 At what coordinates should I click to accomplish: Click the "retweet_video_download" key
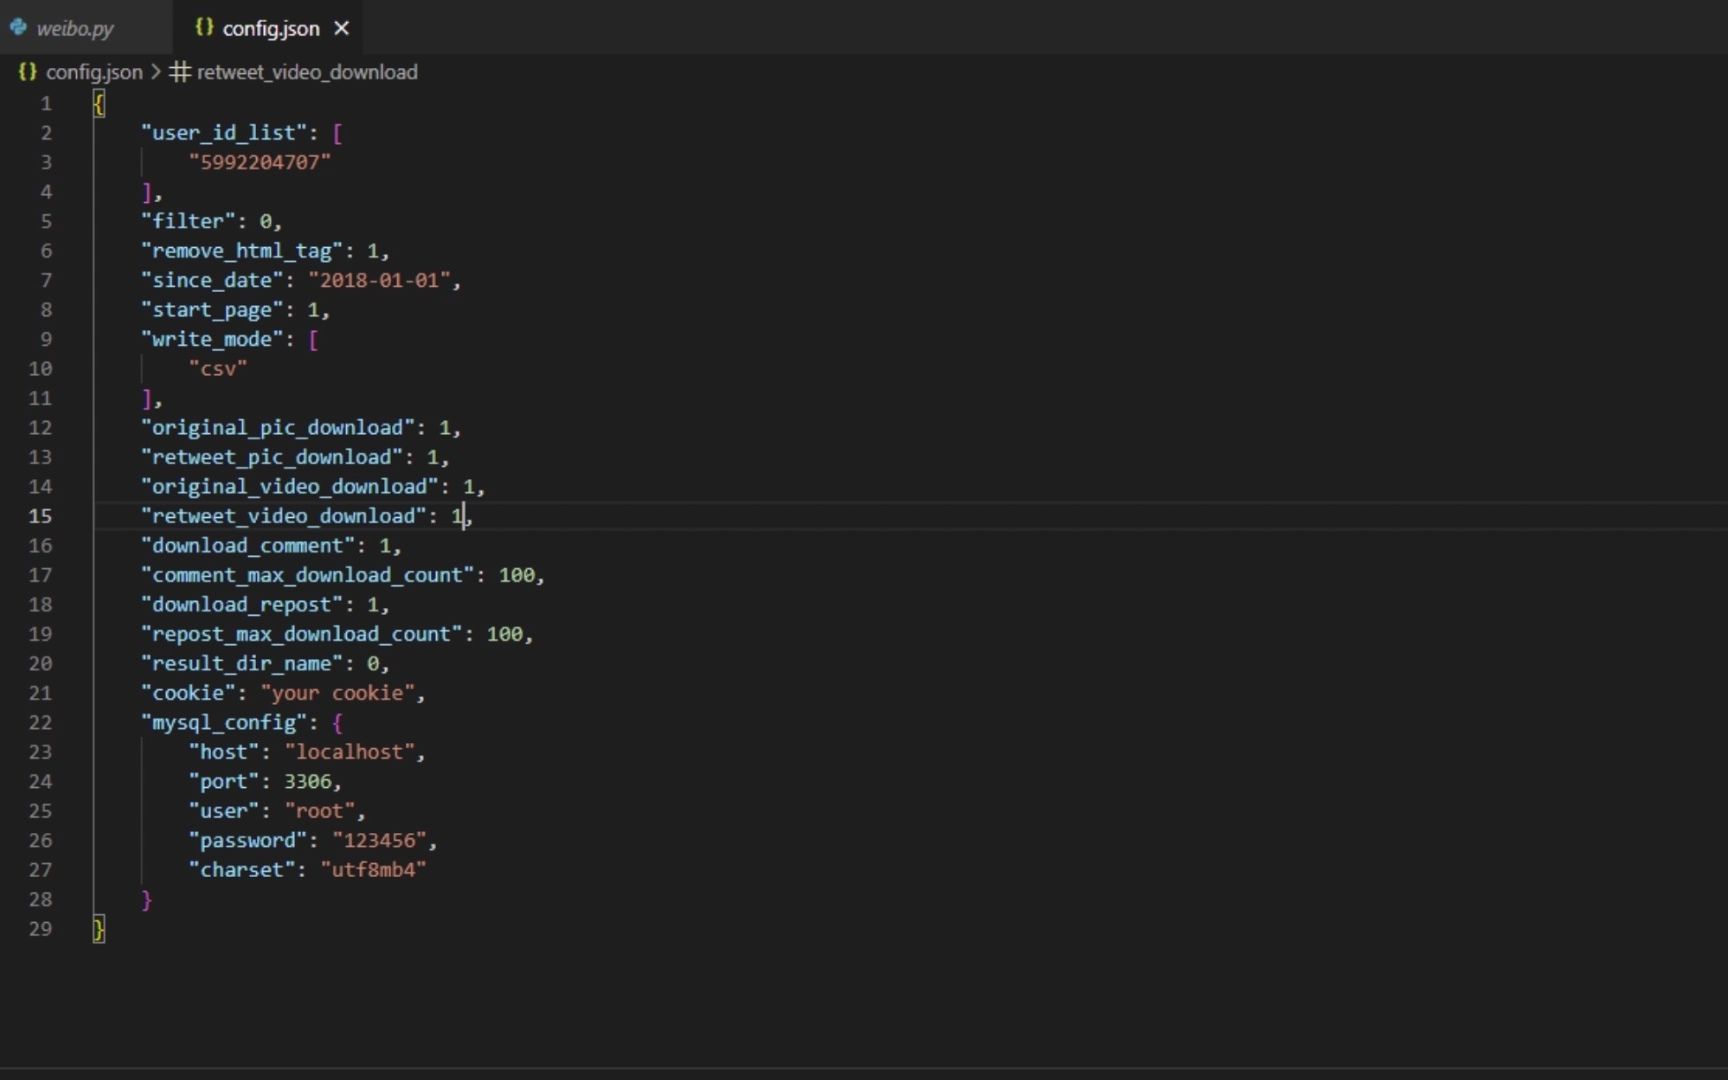coord(284,516)
